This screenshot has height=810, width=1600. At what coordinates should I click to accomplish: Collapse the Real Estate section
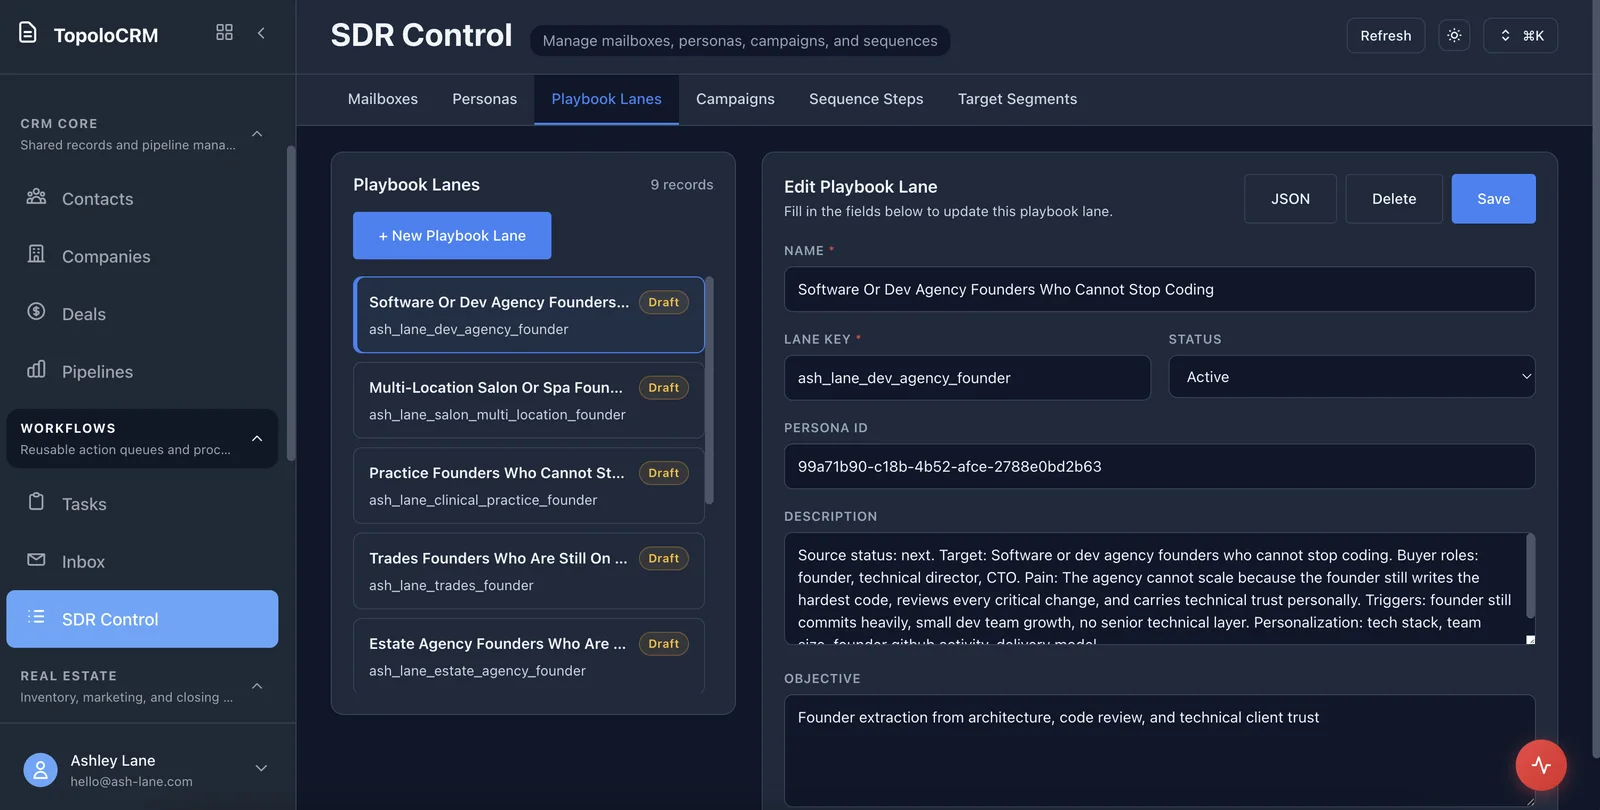click(x=257, y=686)
